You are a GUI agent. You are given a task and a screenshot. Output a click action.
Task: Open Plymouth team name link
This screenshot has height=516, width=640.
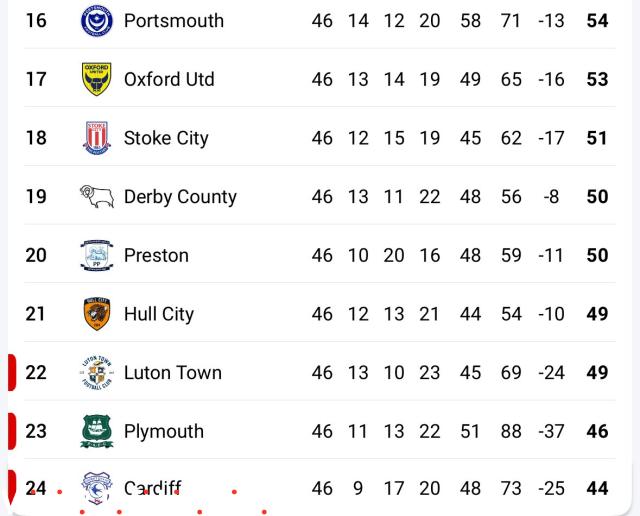click(164, 431)
